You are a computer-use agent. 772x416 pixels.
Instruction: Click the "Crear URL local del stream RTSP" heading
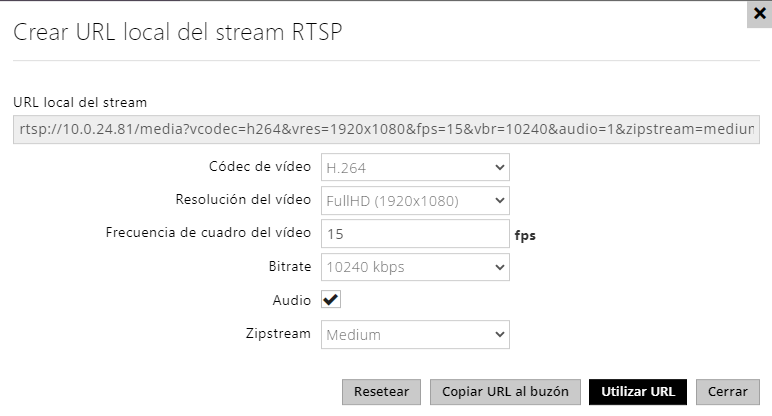pos(177,32)
